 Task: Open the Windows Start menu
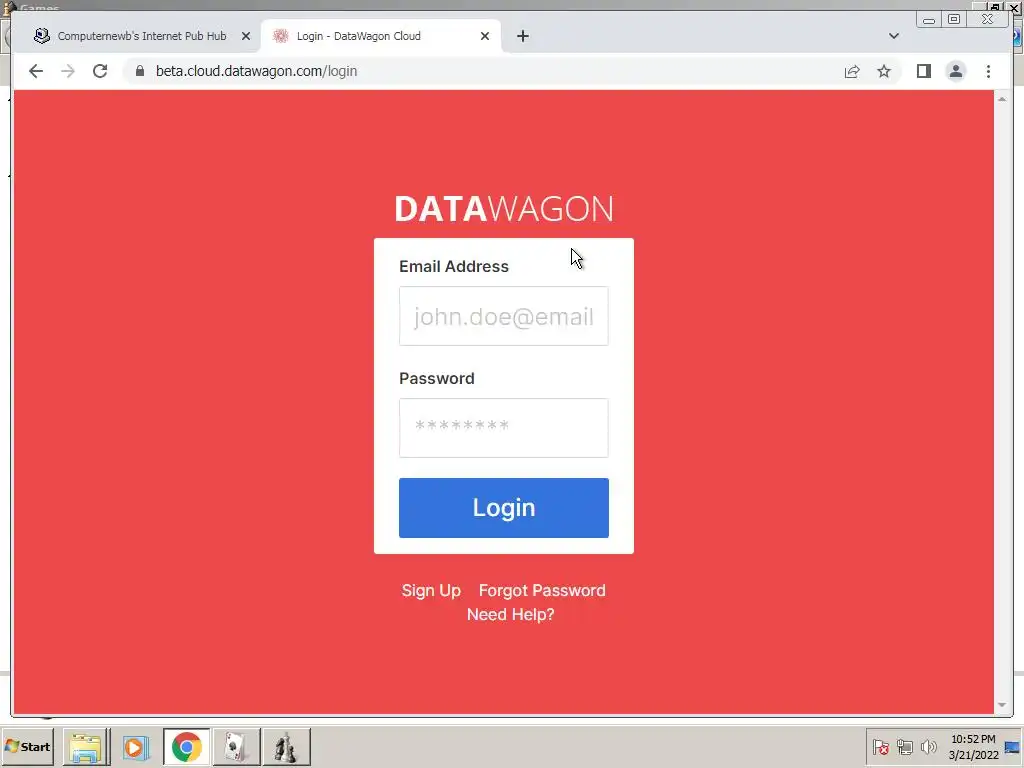(x=27, y=746)
